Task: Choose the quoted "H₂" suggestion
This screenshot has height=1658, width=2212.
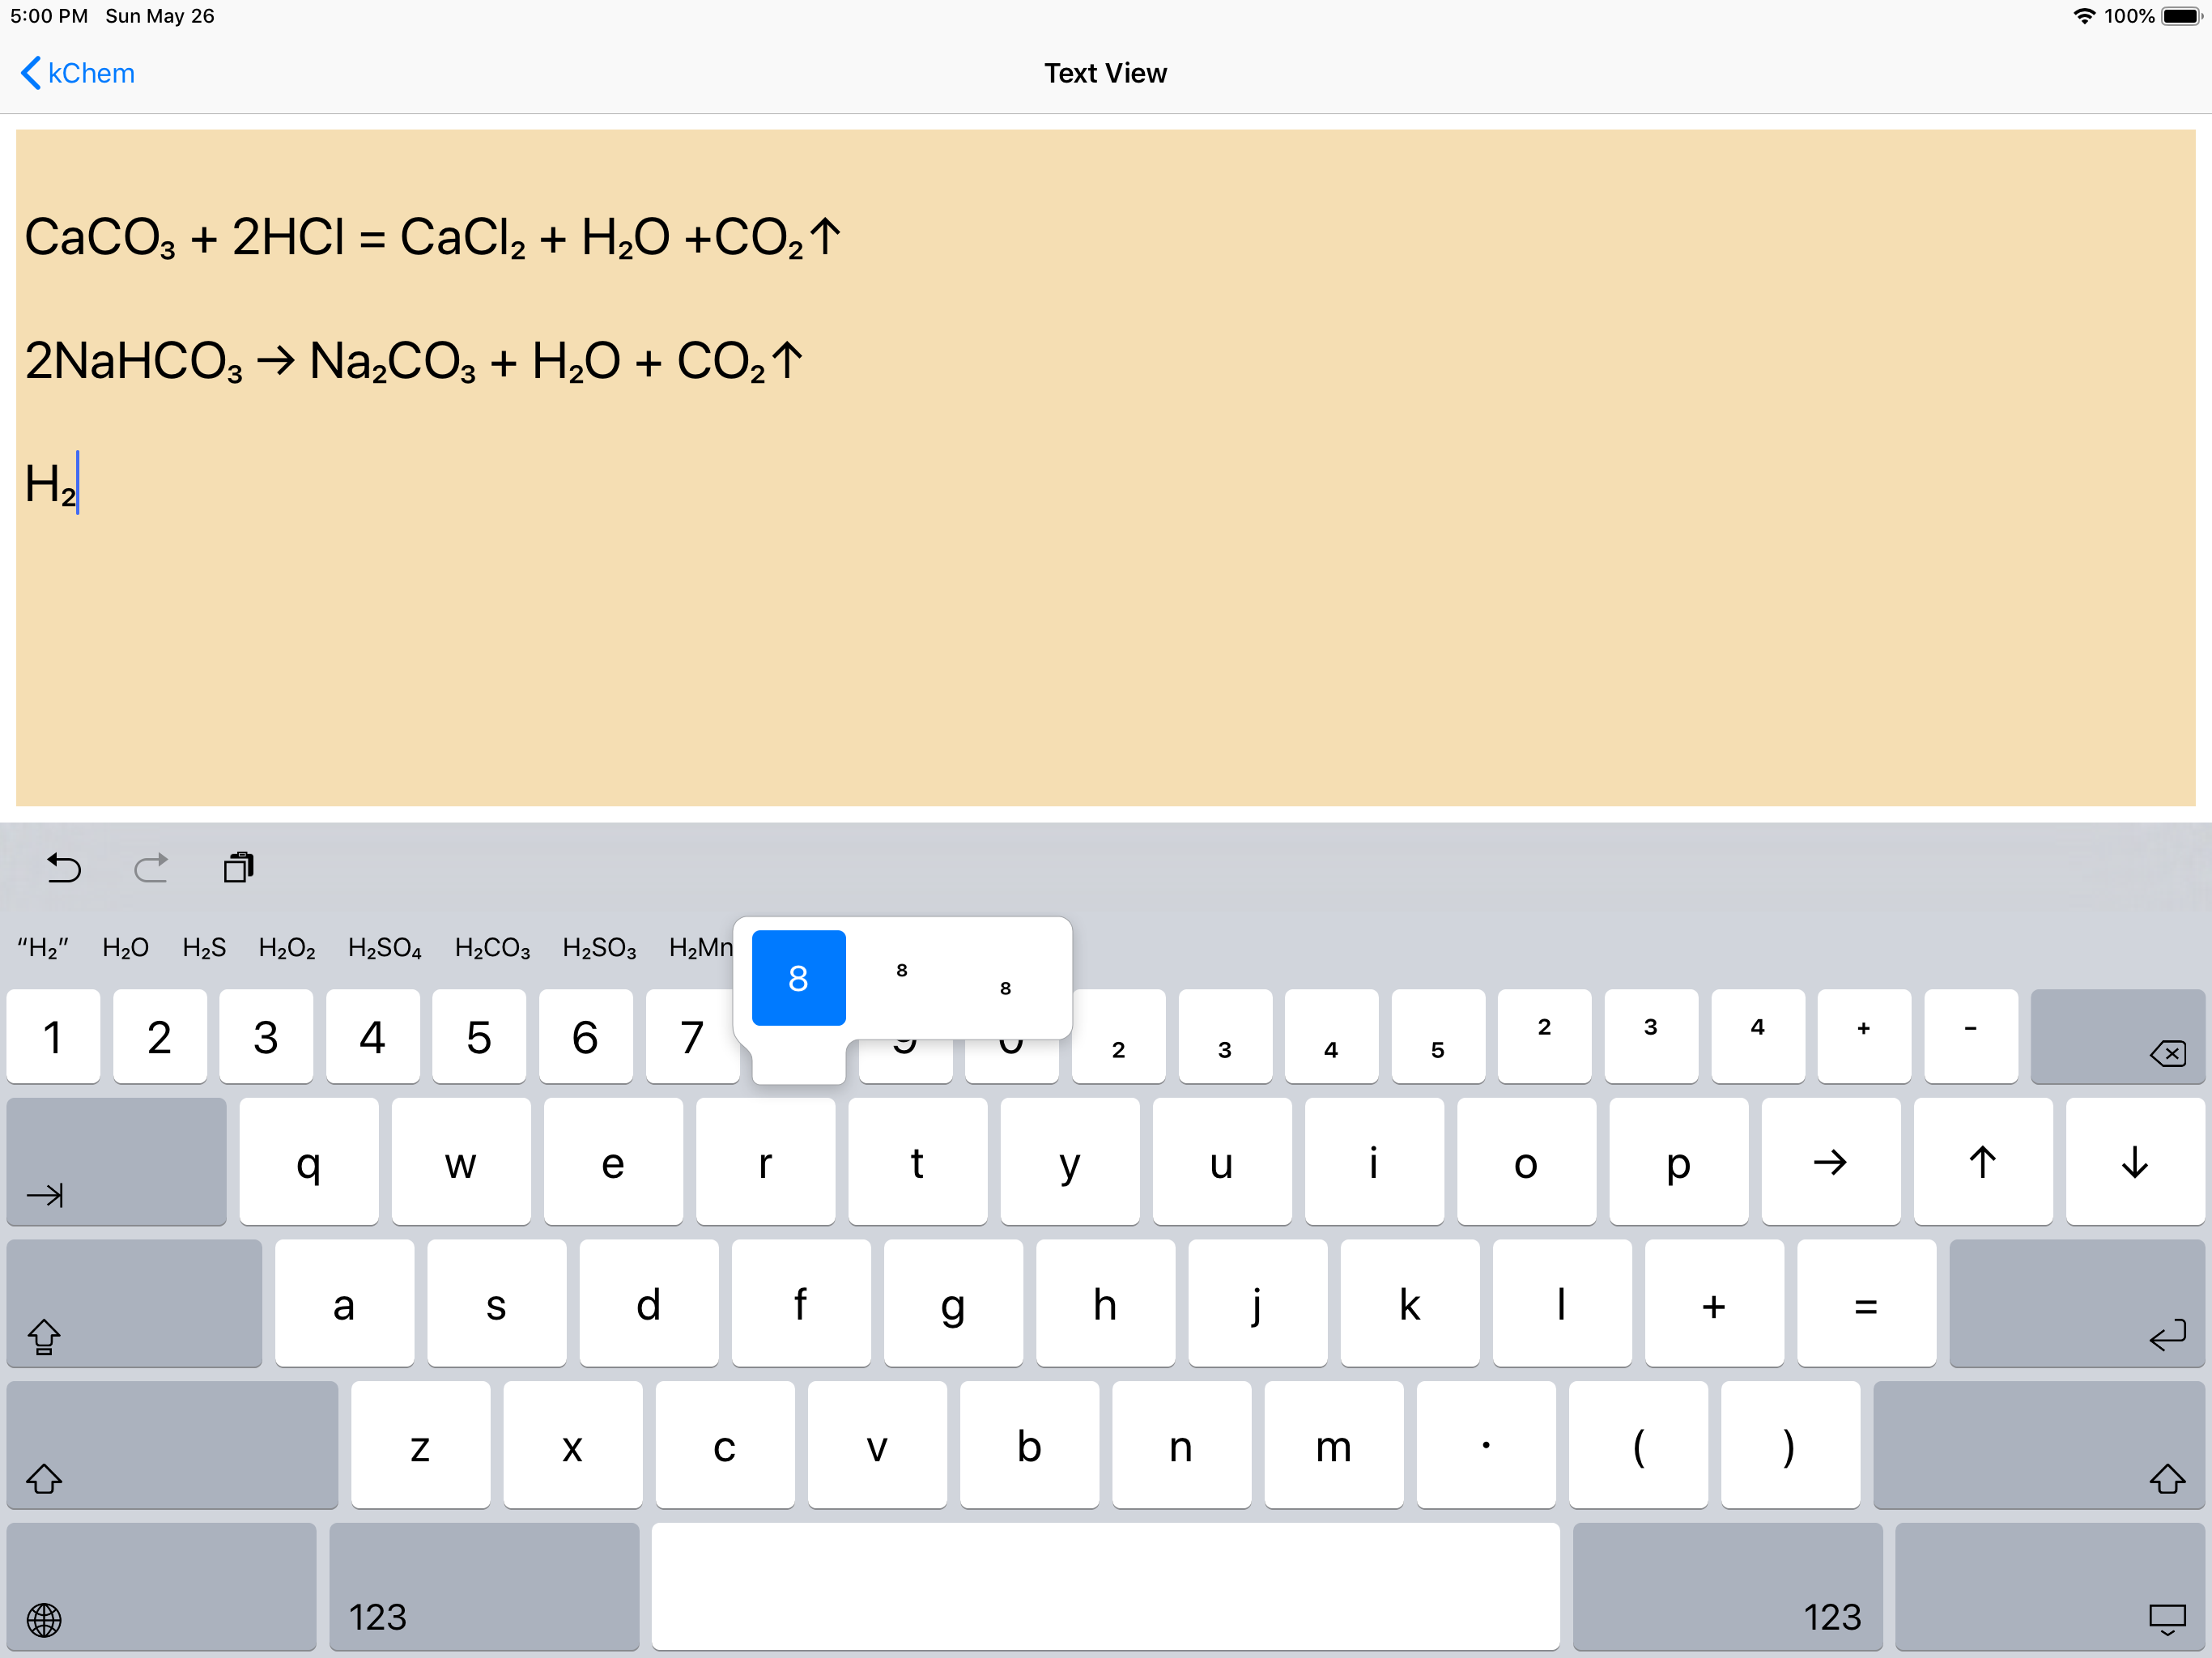Action: click(43, 948)
